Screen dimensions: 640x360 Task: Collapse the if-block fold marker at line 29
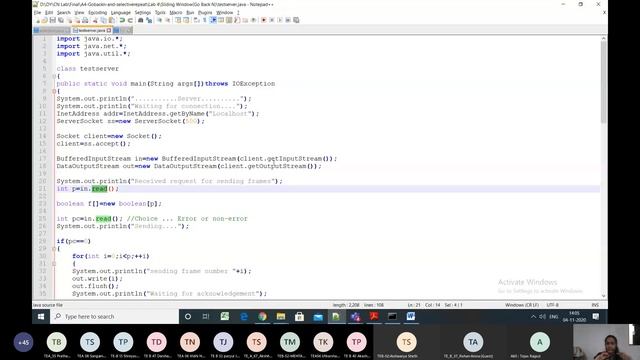click(x=54, y=249)
